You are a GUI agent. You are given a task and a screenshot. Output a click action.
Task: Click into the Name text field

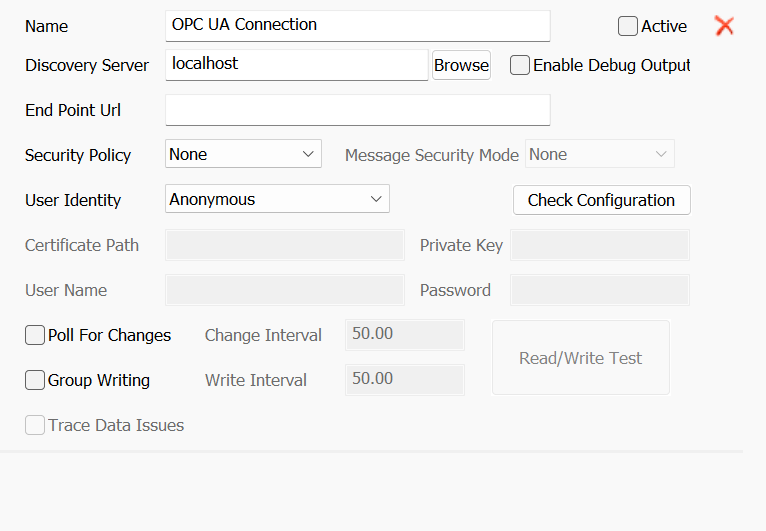tap(357, 25)
